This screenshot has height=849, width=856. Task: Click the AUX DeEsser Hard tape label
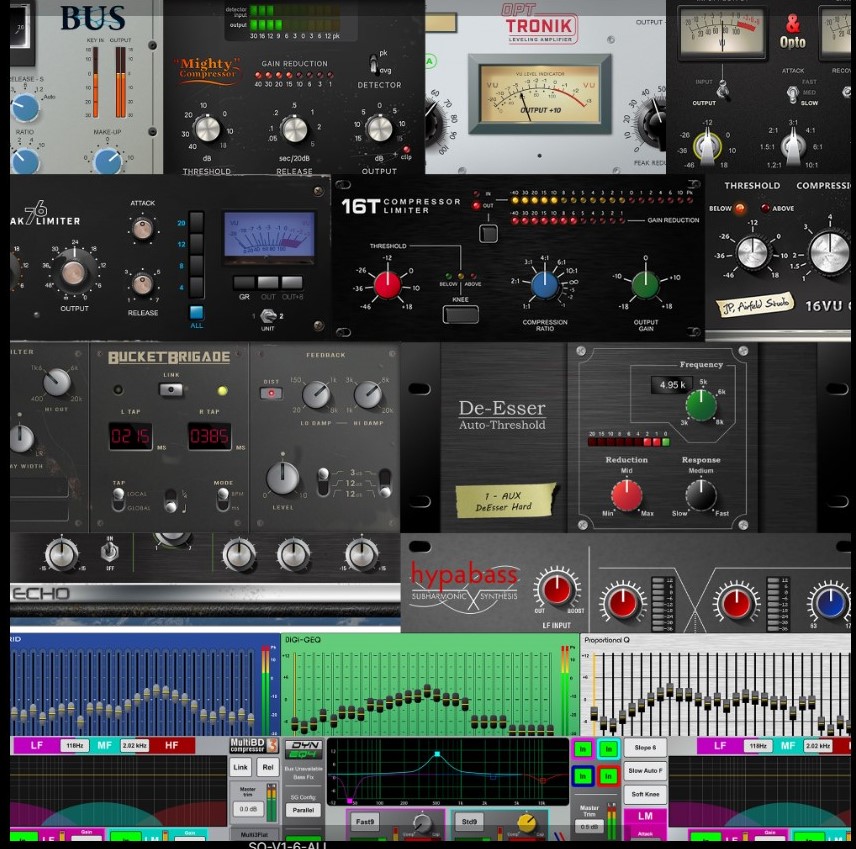coord(505,500)
